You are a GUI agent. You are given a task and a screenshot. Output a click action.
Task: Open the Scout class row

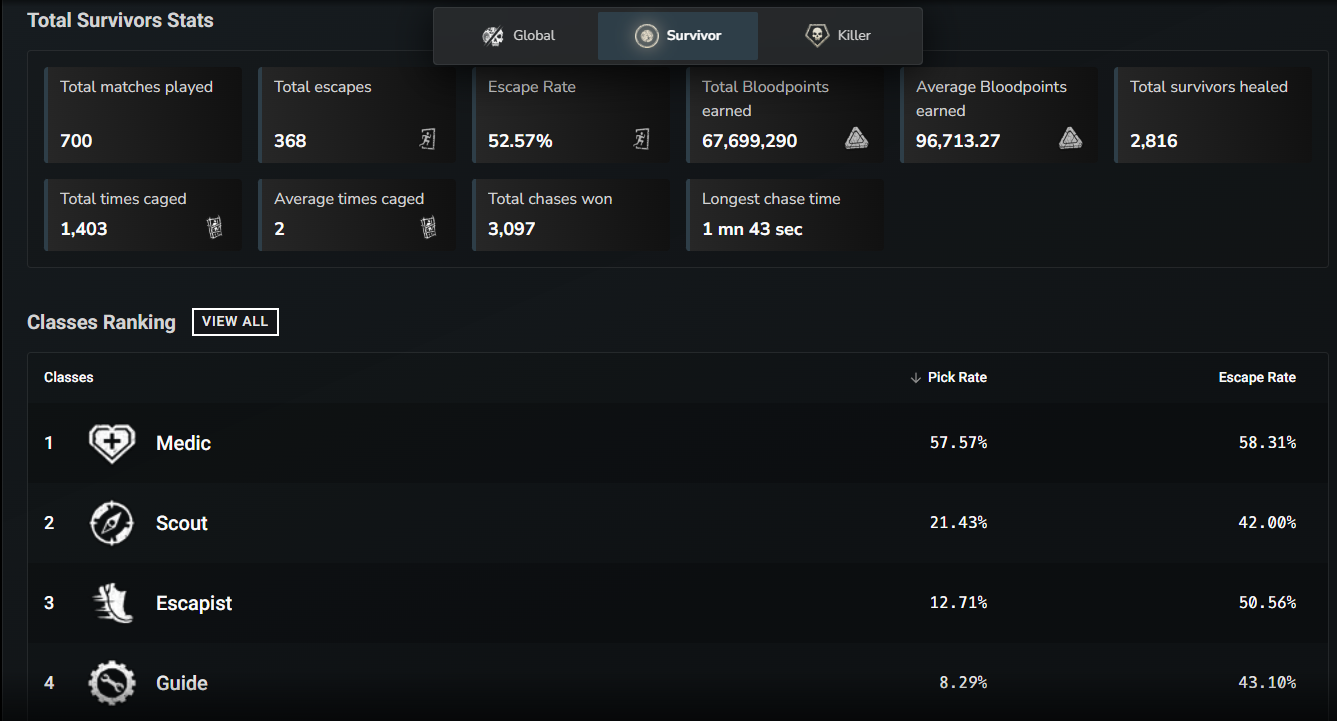tap(678, 523)
